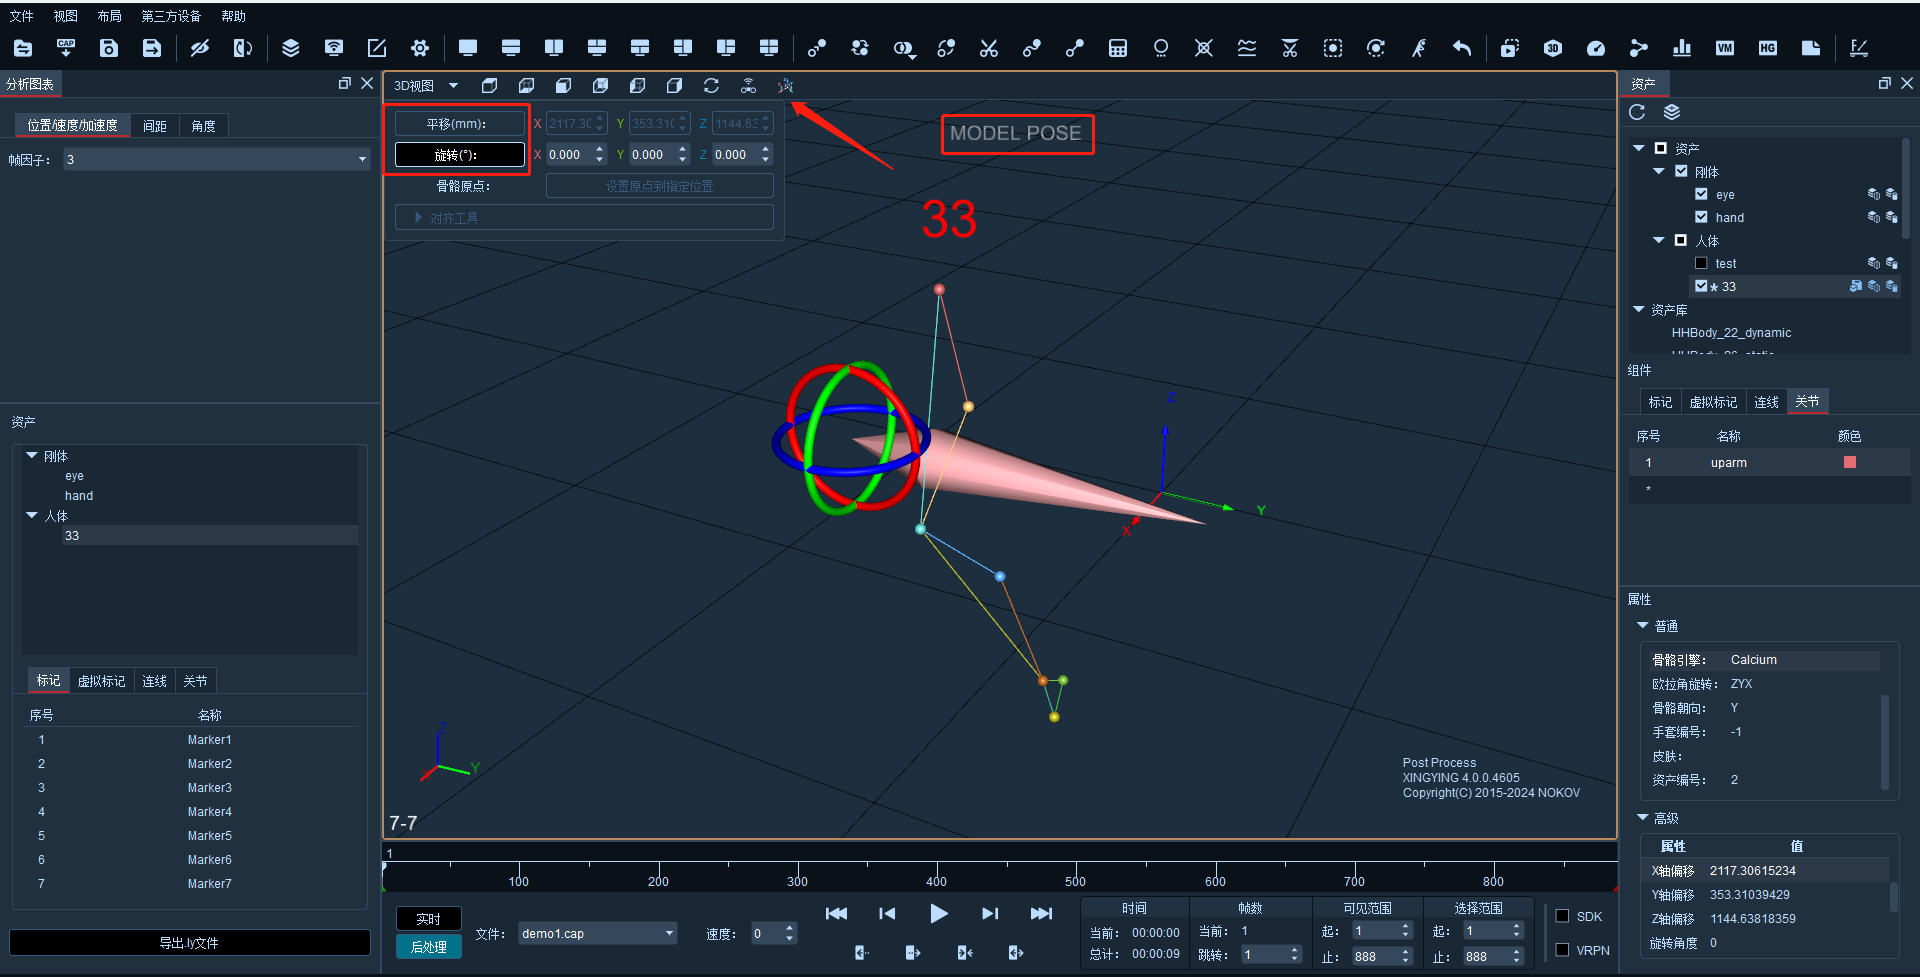
Task: Click the refresh icon in assets panel
Action: pyautogui.click(x=1637, y=112)
